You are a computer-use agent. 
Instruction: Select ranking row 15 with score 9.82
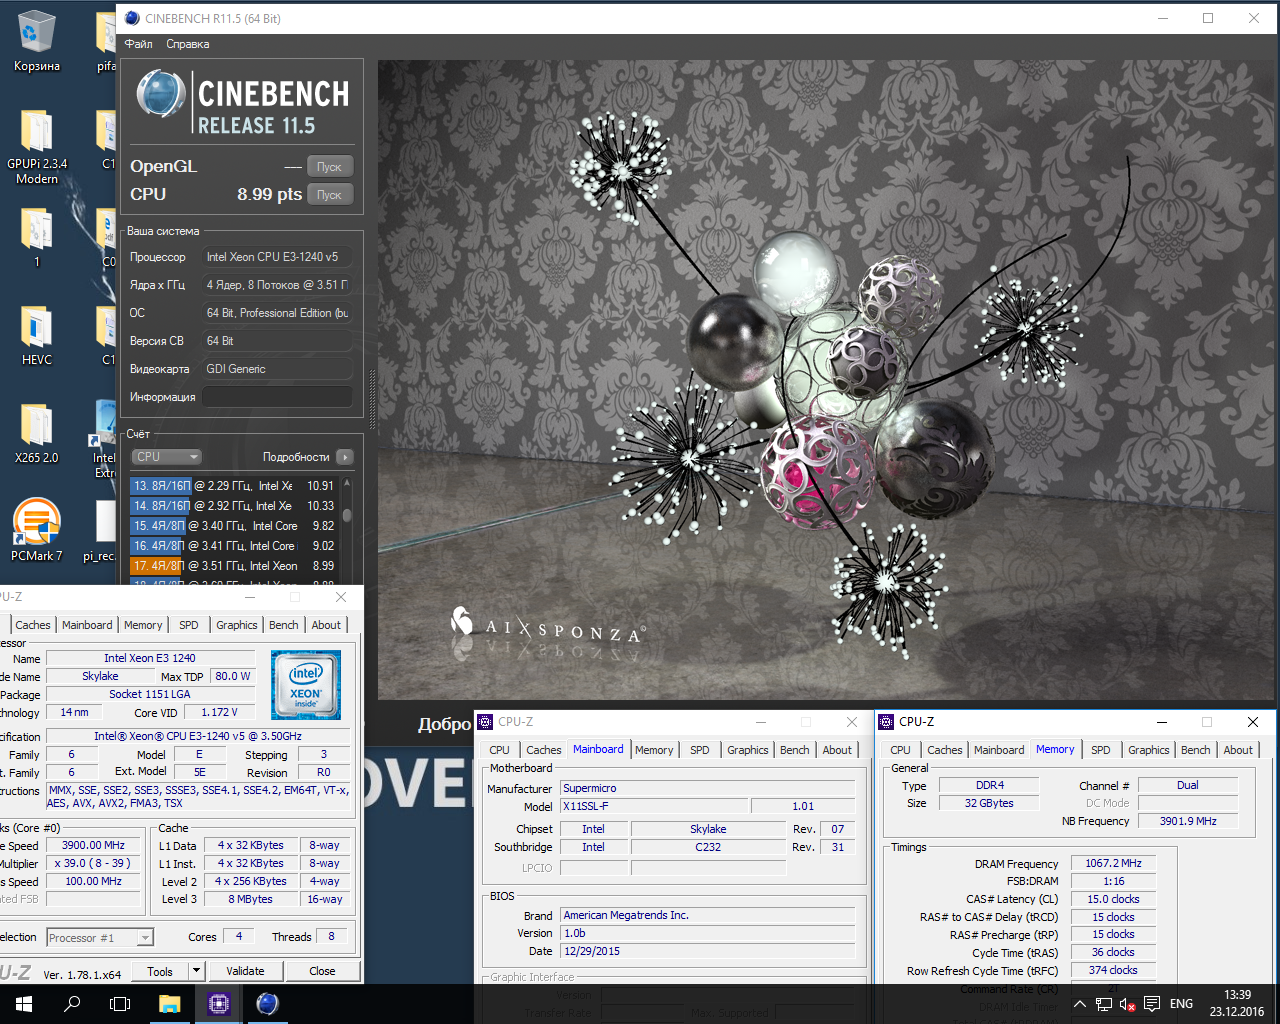point(234,526)
